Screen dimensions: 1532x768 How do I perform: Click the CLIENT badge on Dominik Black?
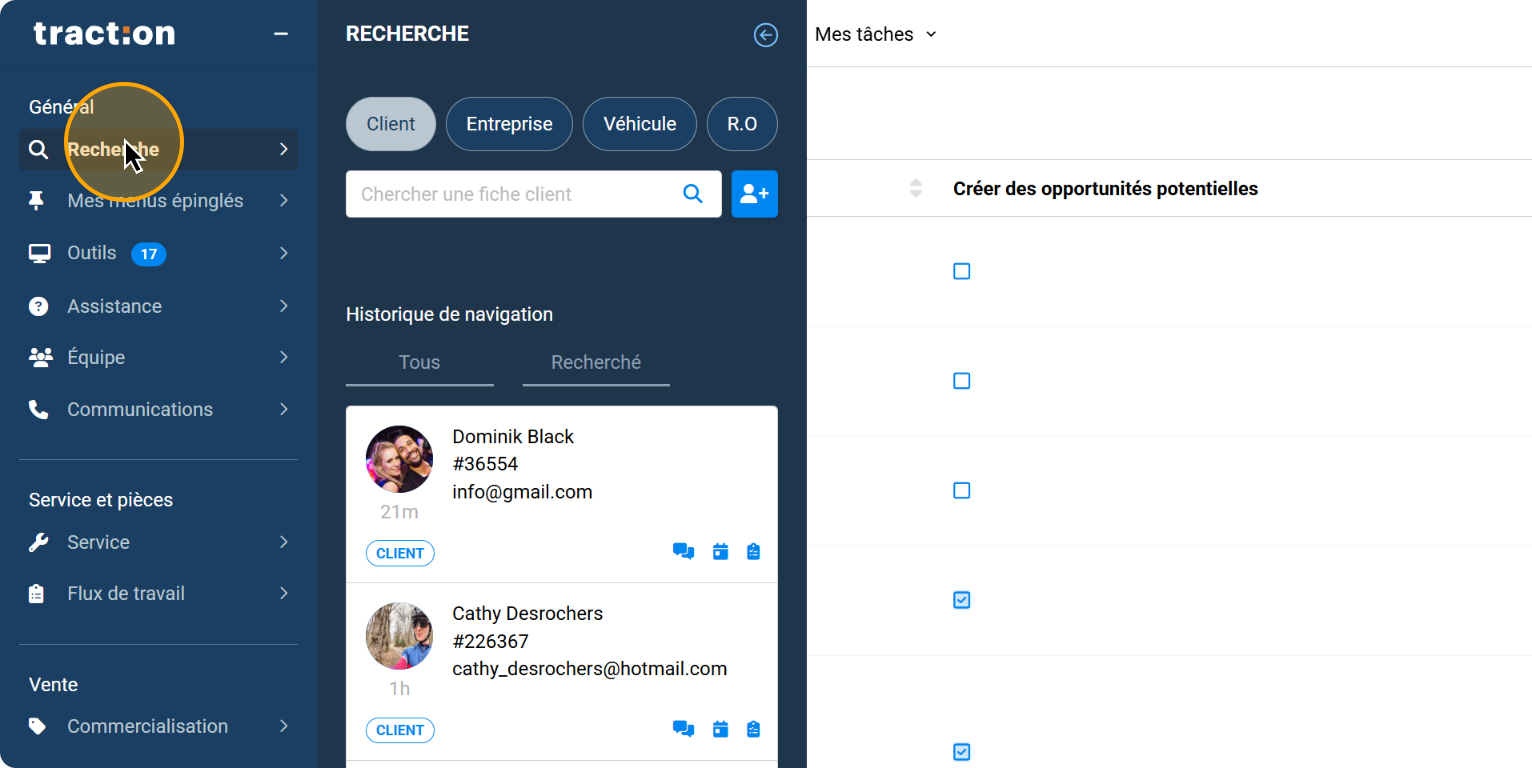click(x=400, y=553)
